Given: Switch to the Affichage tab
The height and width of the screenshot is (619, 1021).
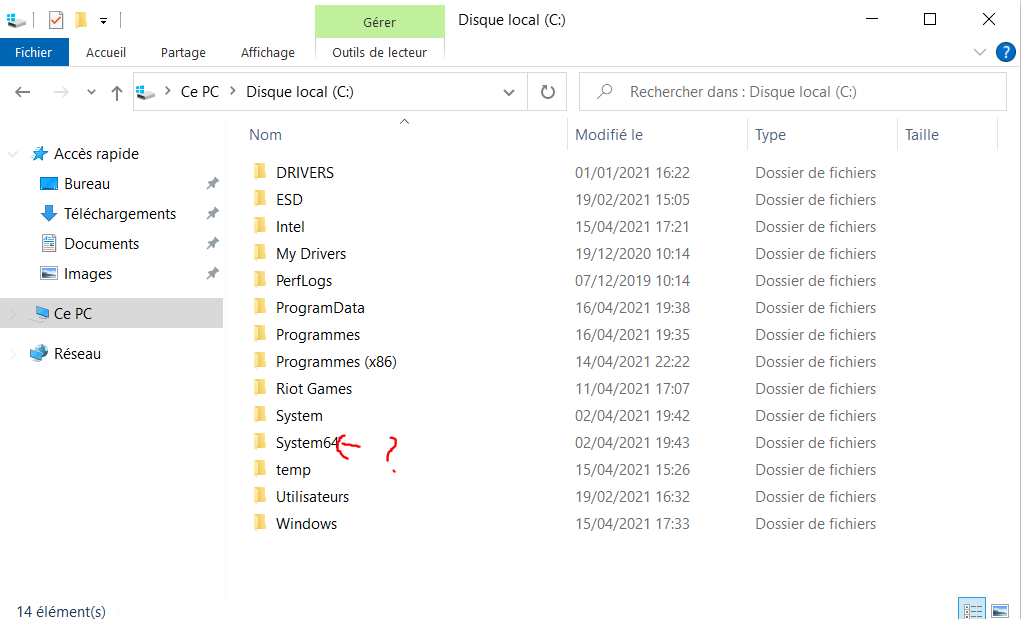Looking at the screenshot, I should pos(267,52).
